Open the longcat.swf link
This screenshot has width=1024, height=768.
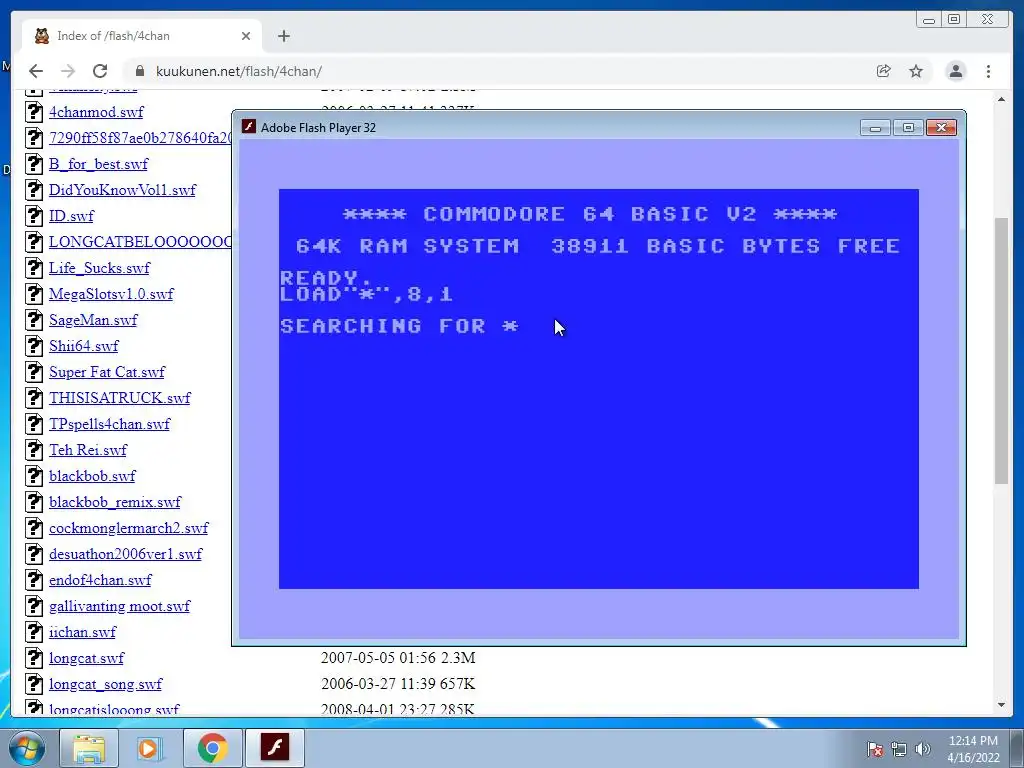pyautogui.click(x=86, y=658)
